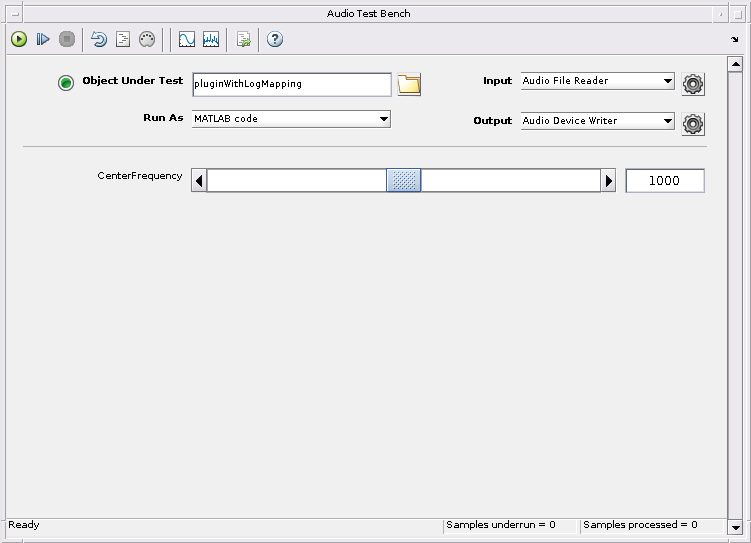The image size is (751, 543).
Task: Toggle the green Object Under Test indicator
Action: click(66, 83)
